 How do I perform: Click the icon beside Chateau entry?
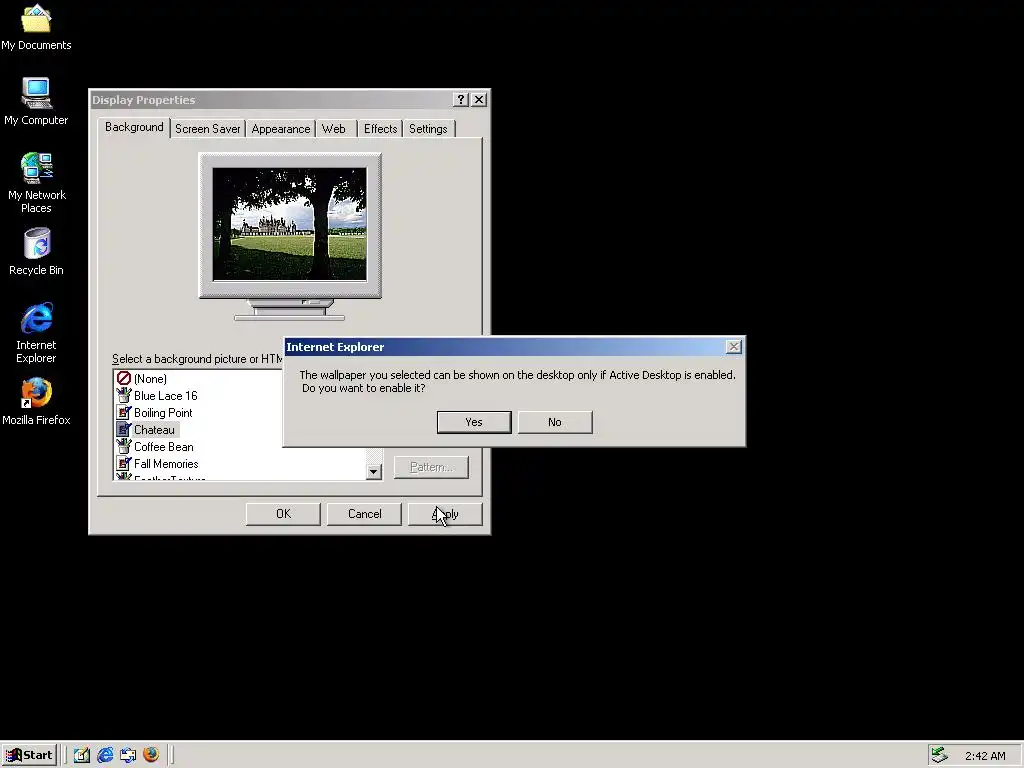click(123, 429)
